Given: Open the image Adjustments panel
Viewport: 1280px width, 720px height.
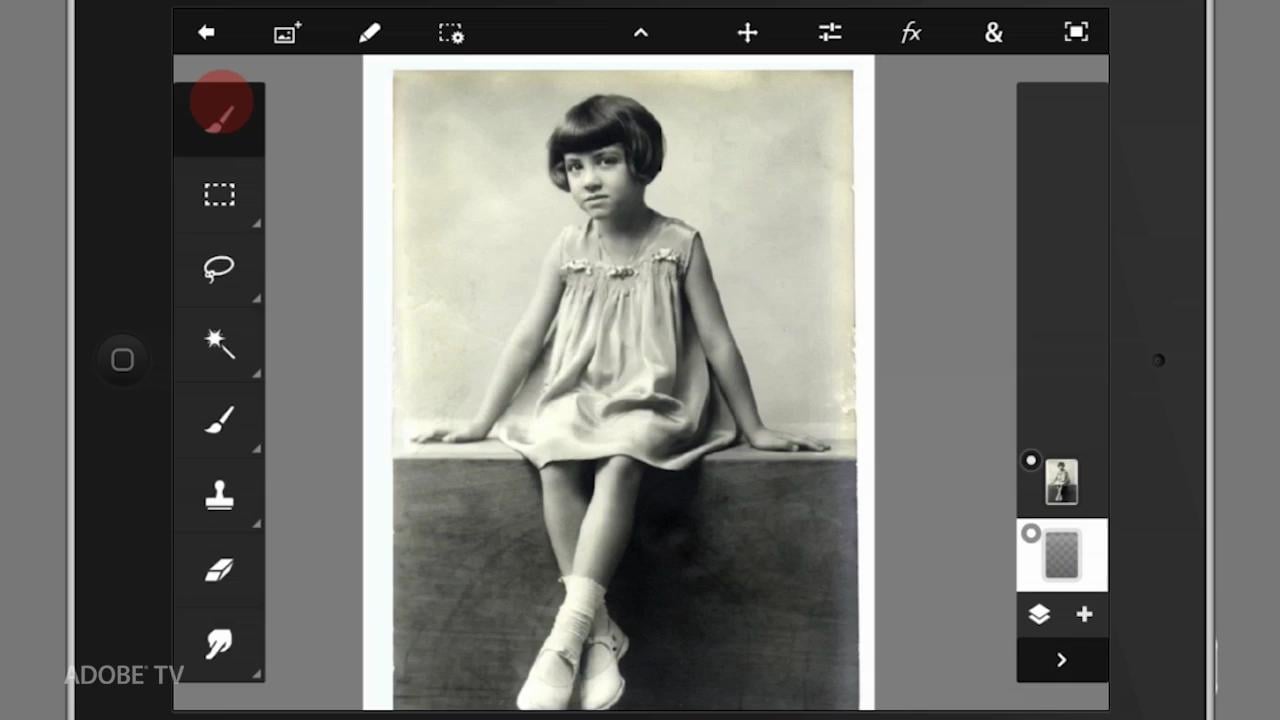Looking at the screenshot, I should coord(829,33).
